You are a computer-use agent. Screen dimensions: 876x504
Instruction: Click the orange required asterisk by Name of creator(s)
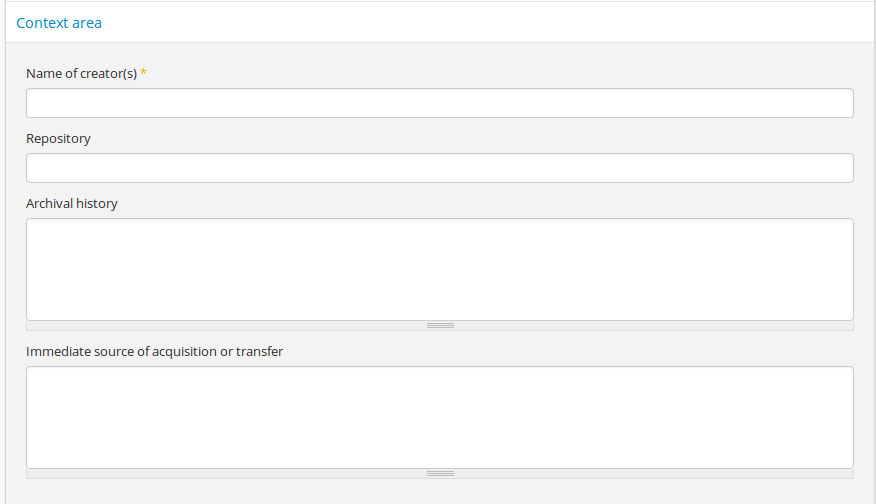pos(143,74)
